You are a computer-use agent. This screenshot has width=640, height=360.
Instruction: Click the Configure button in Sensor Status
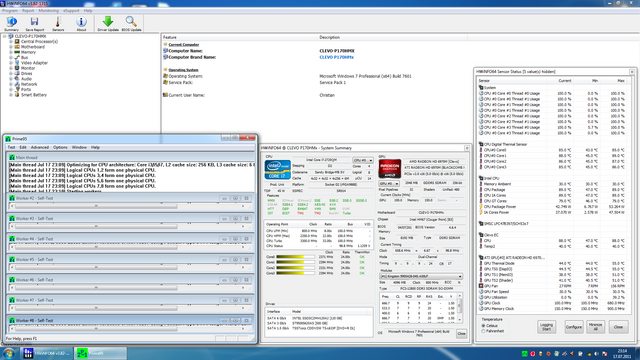click(x=573, y=327)
